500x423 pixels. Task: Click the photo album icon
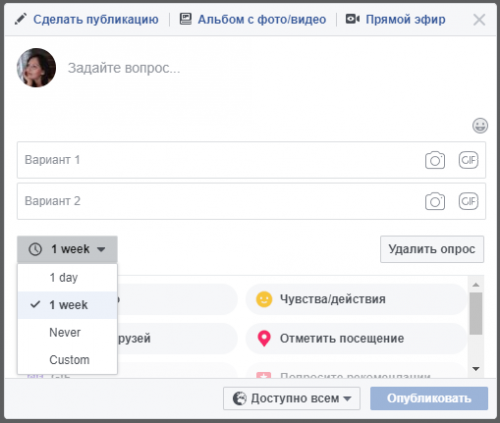point(186,19)
